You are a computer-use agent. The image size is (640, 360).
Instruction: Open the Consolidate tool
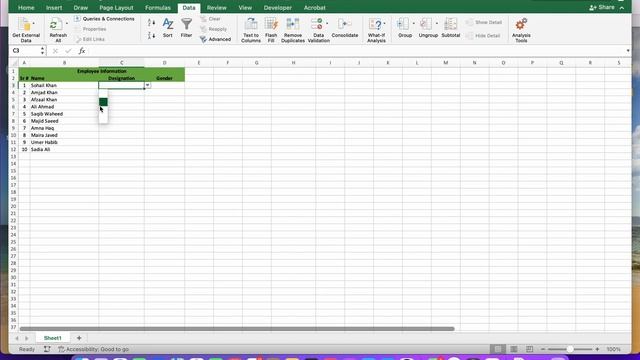(x=344, y=27)
